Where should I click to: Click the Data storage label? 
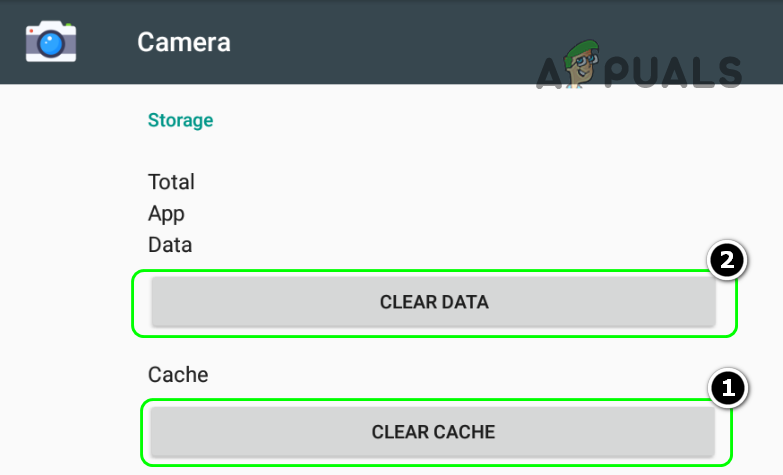tap(170, 245)
